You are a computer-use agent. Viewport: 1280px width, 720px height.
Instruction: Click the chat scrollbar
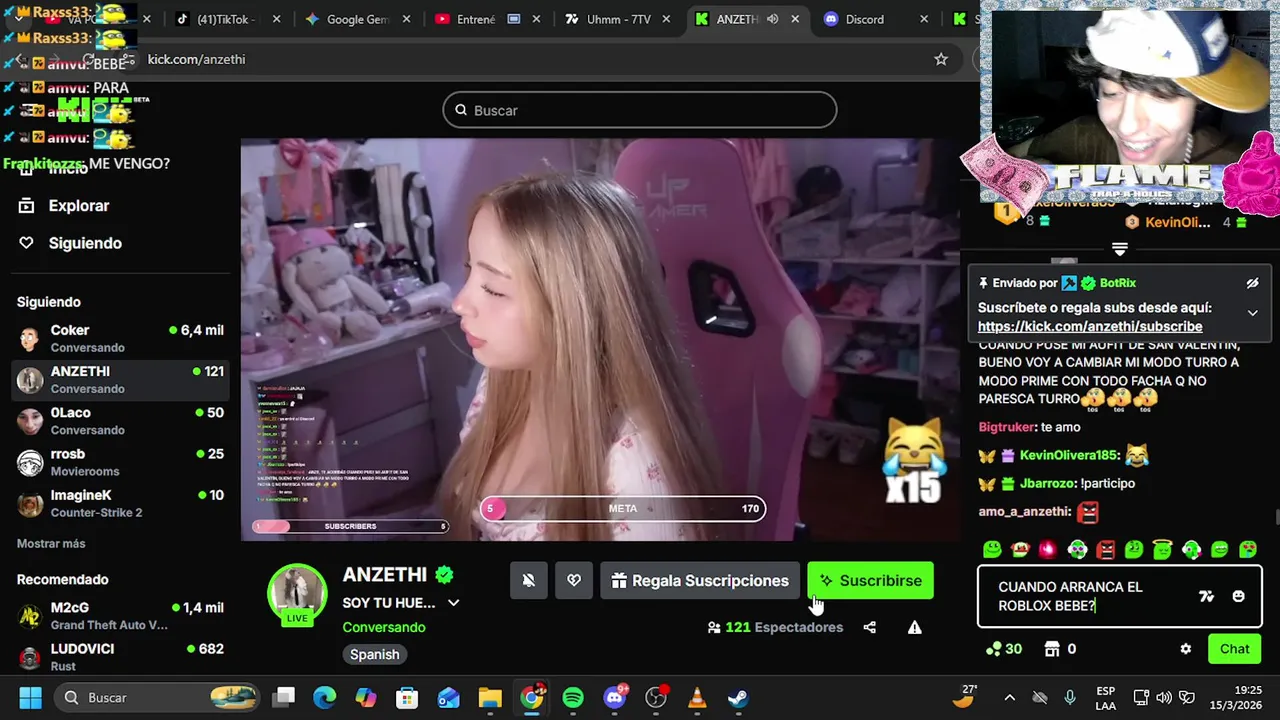click(x=1276, y=516)
